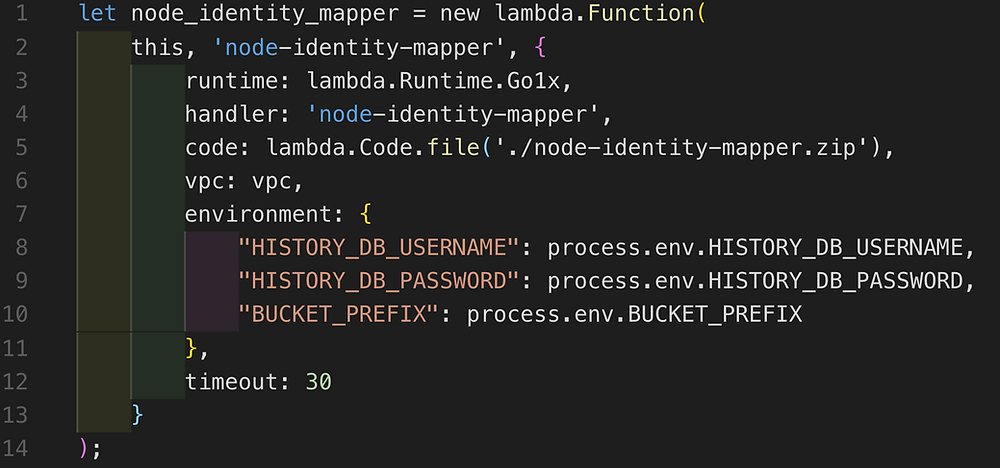Image resolution: width=1000 pixels, height=468 pixels.
Task: Click 'file' method in lambda.Code.file
Action: pyautogui.click(x=453, y=148)
